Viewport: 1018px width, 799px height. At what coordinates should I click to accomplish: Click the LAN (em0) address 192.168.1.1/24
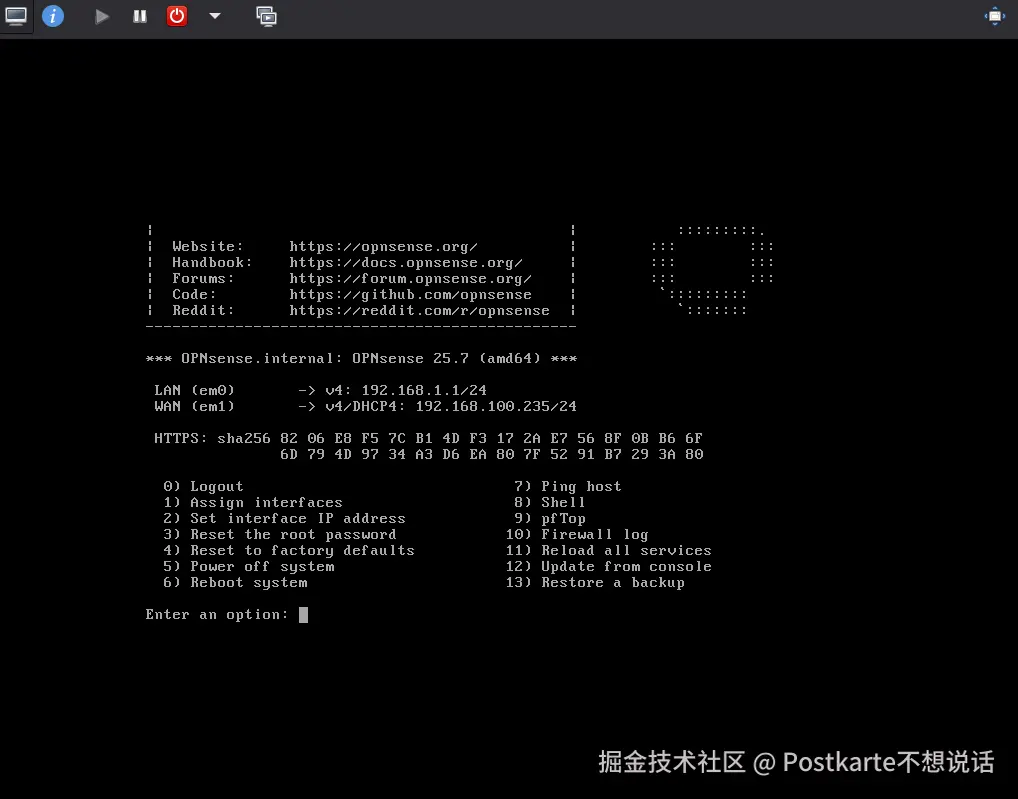[424, 390]
